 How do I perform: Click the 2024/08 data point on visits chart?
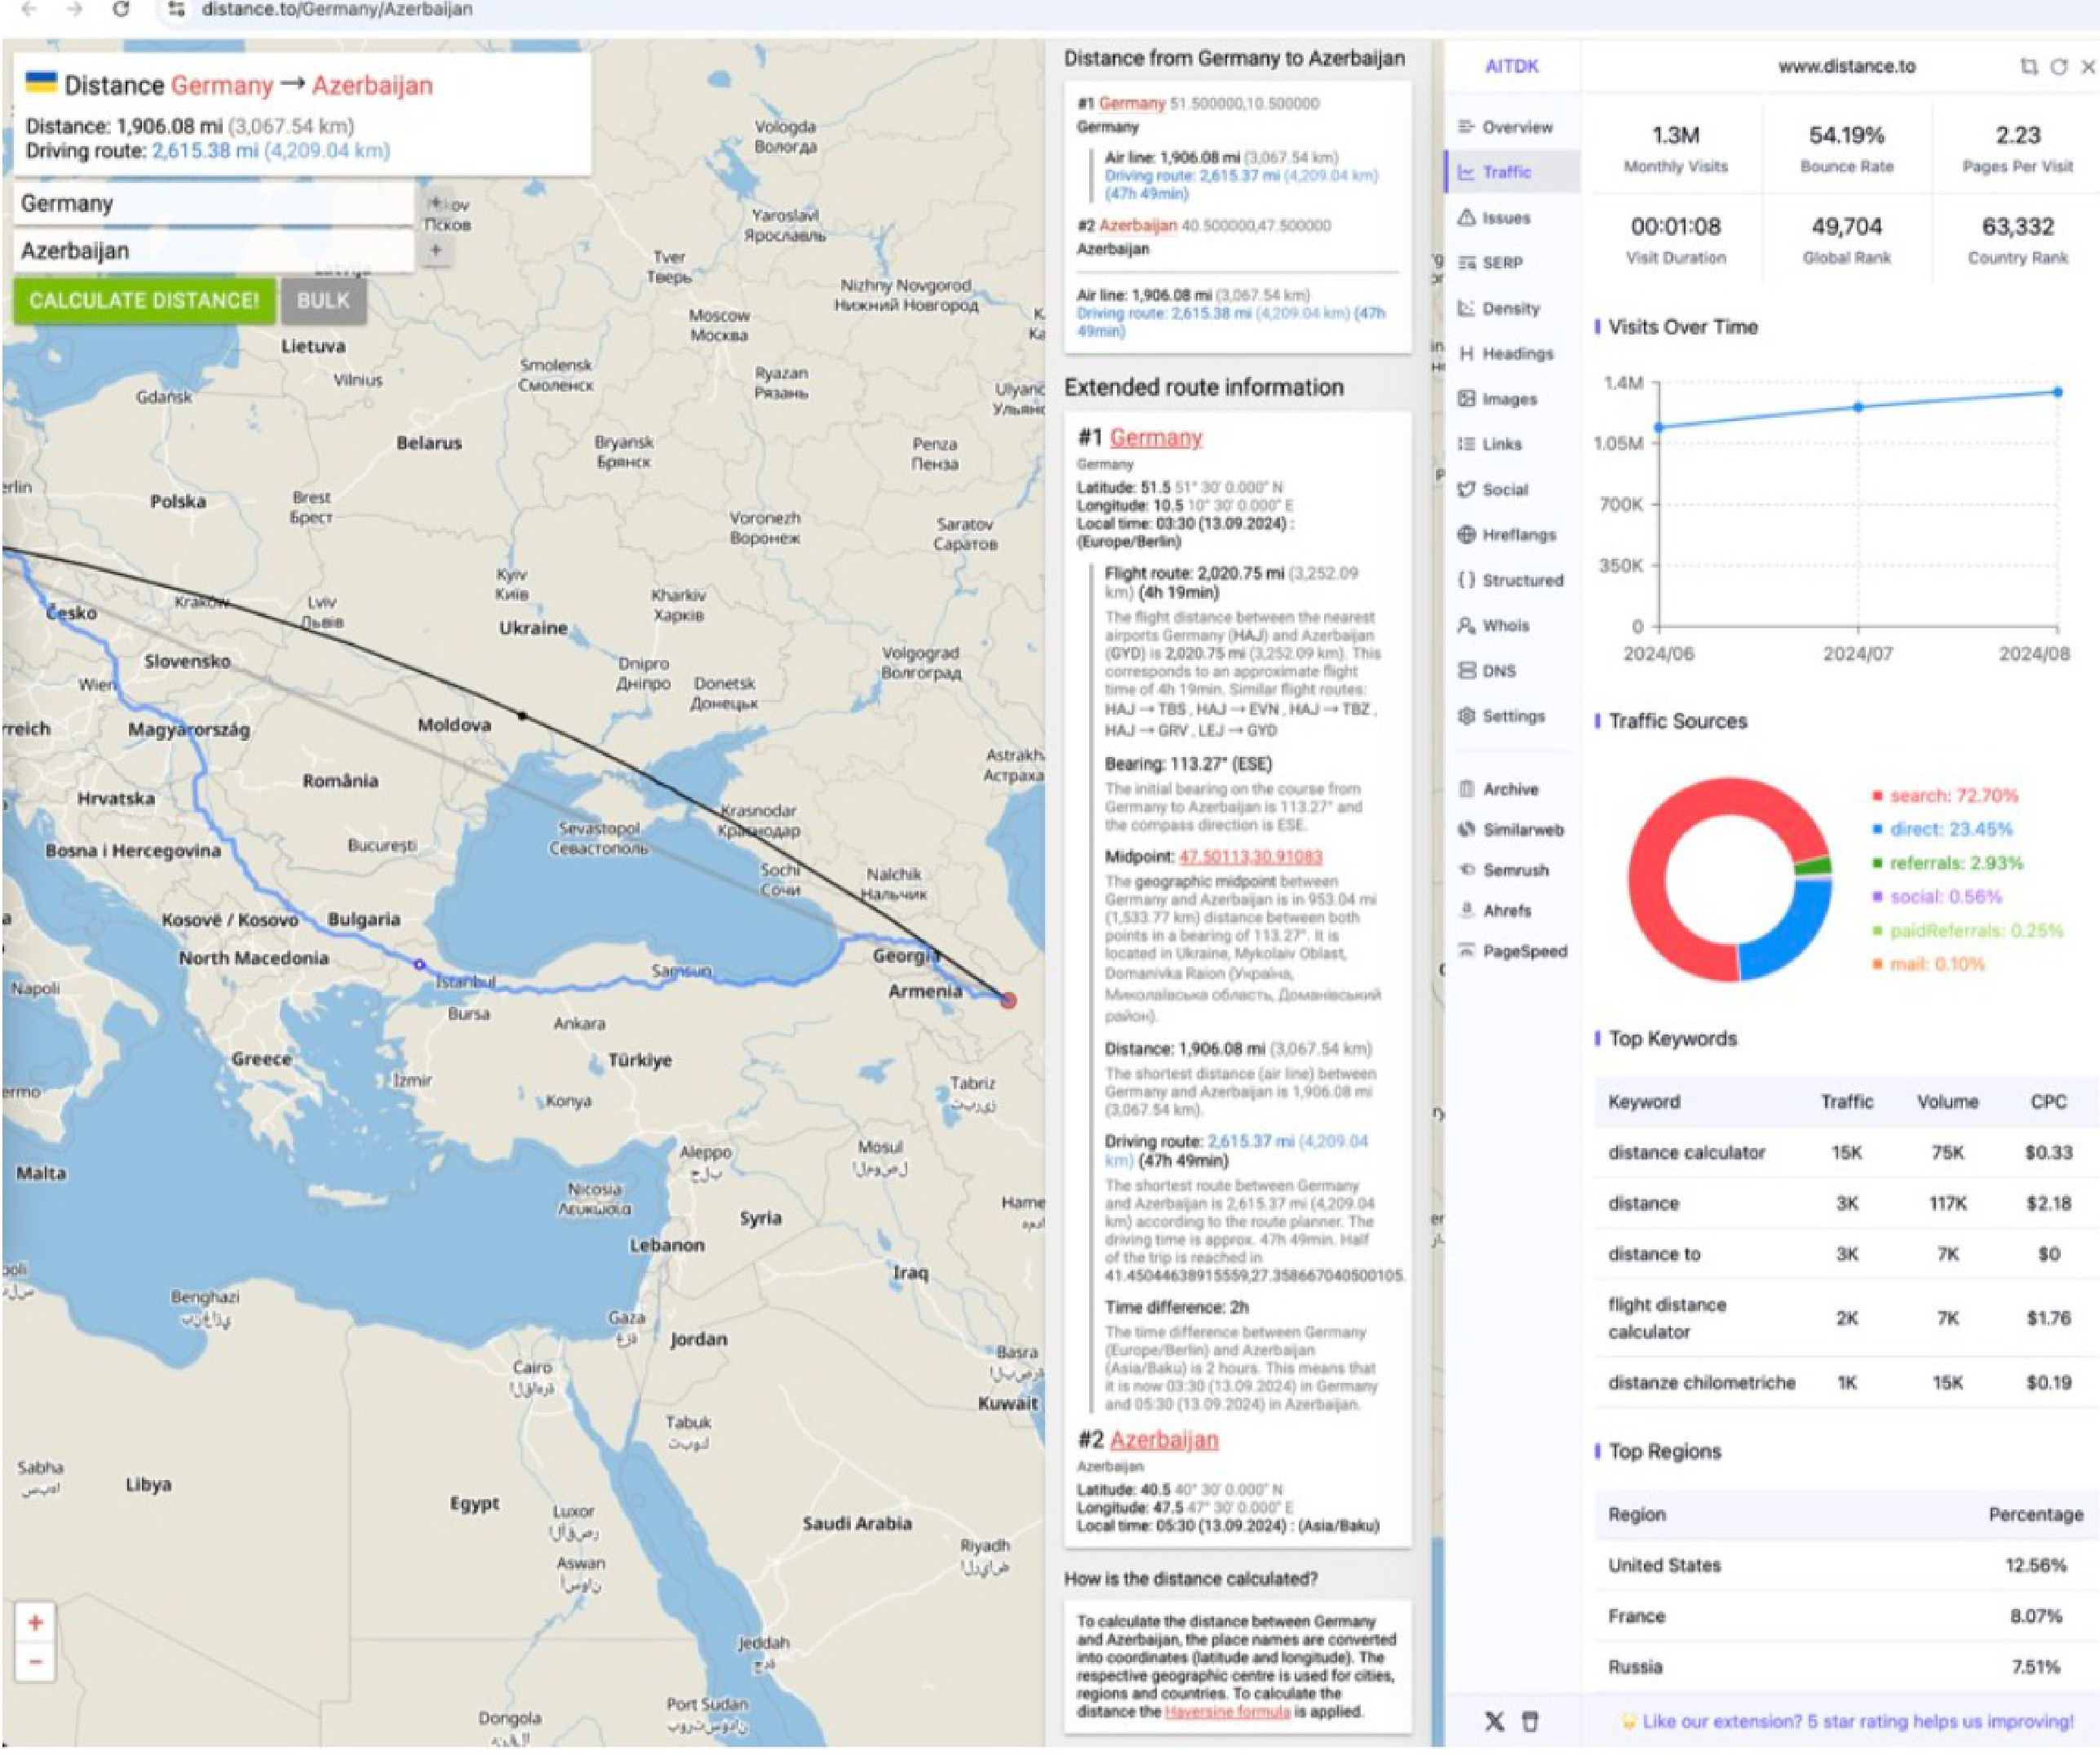click(x=2058, y=392)
